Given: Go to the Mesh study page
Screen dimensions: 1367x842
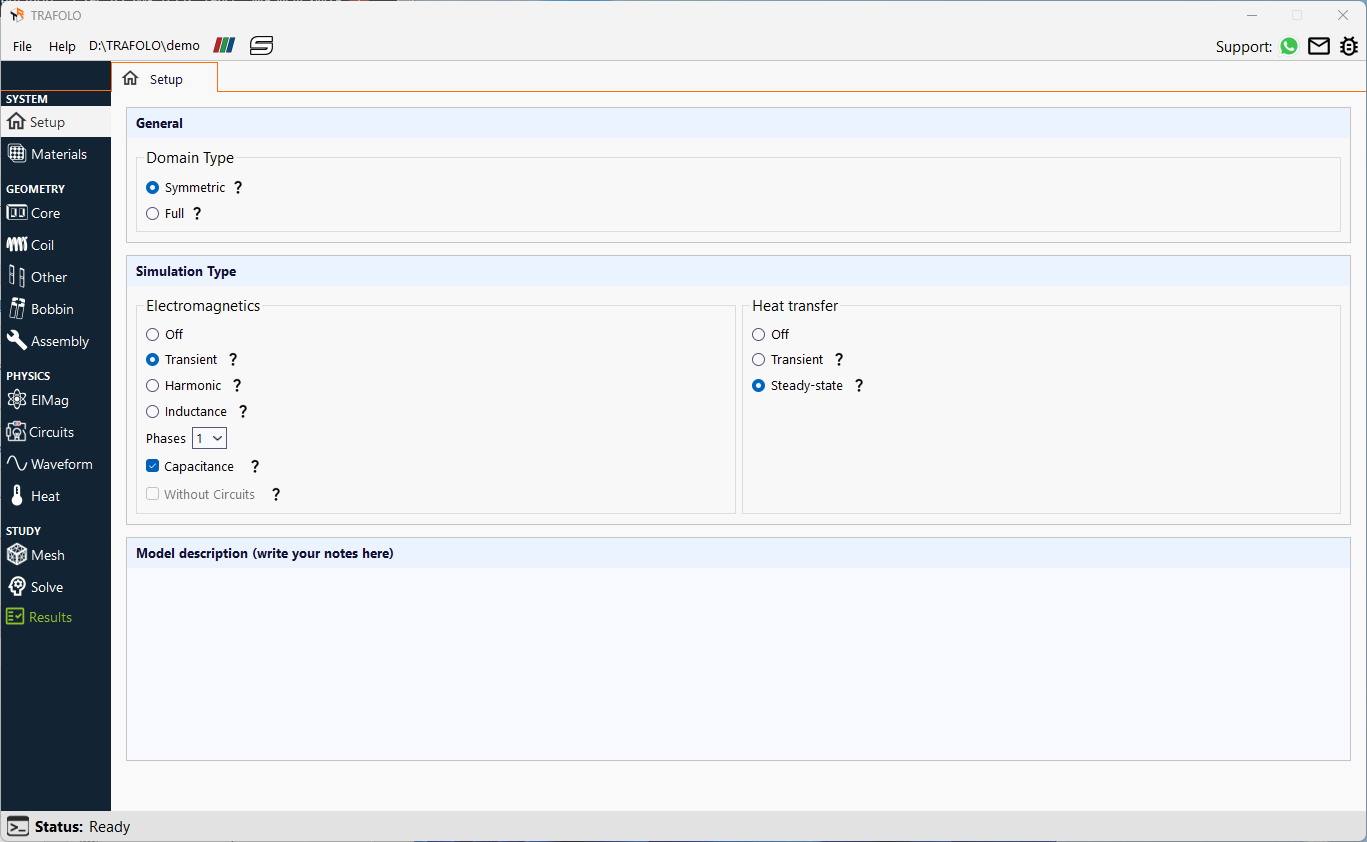Looking at the screenshot, I should click(47, 555).
